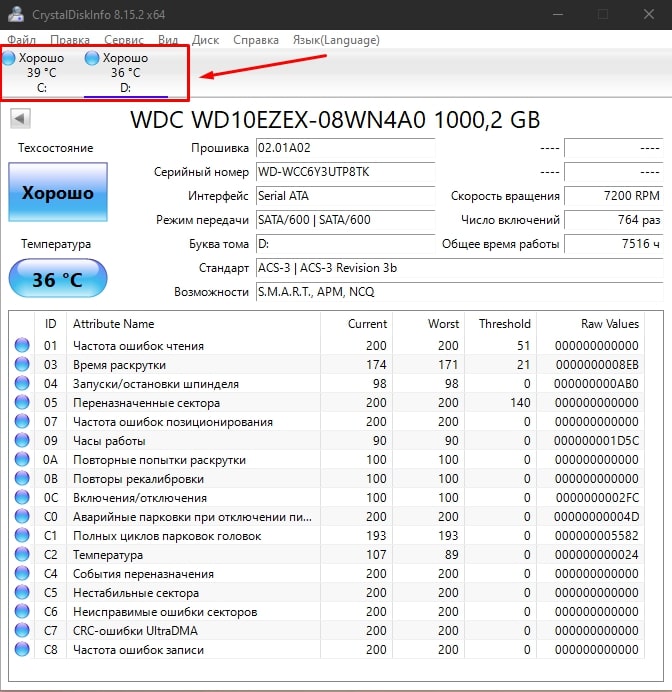This screenshot has width=672, height=692.
Task: Click the power-on hours value 7516 ч
Action: click(x=613, y=244)
